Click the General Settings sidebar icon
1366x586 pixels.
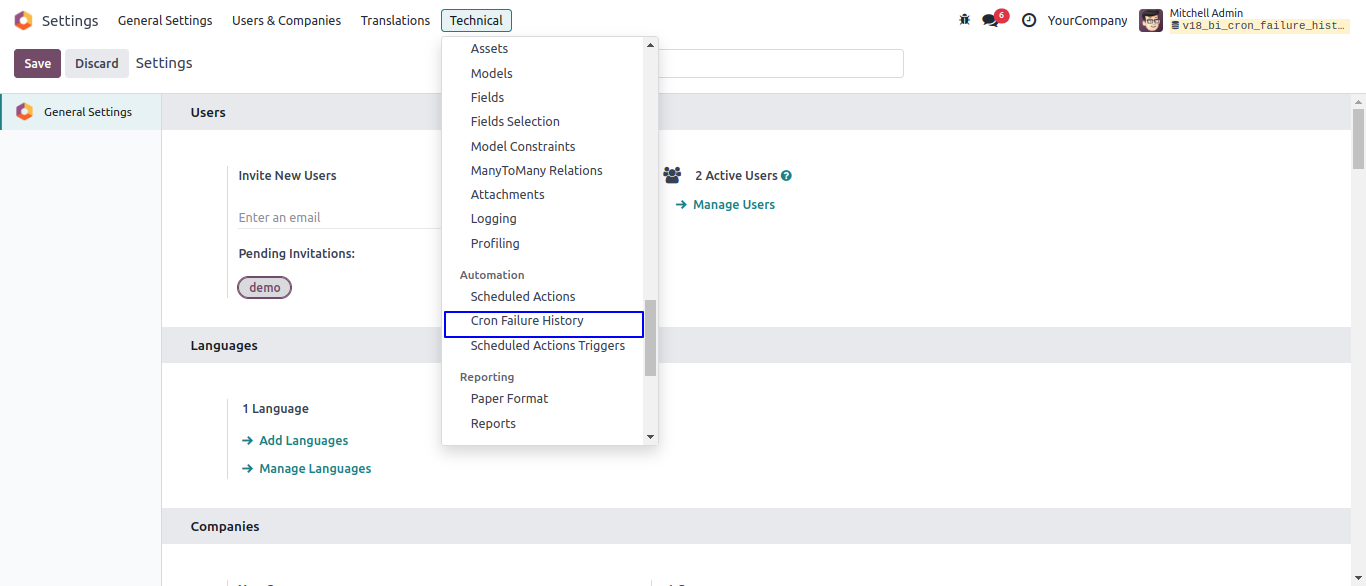click(x=25, y=112)
